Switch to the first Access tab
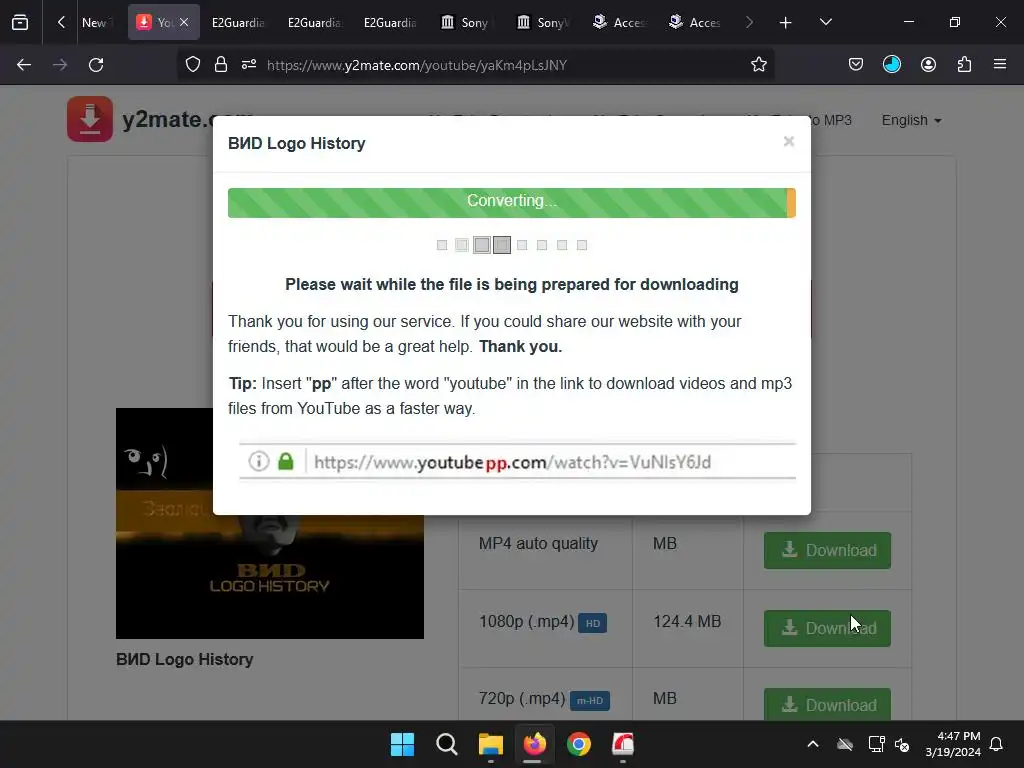The image size is (1024, 768). pyautogui.click(x=618, y=22)
